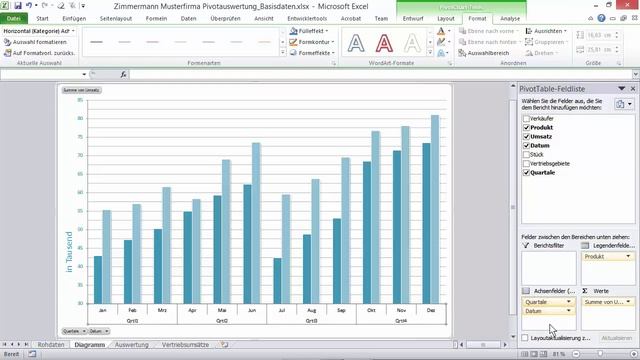Open the Rohdaten worksheet tab
640x360 pixels.
click(x=51, y=344)
